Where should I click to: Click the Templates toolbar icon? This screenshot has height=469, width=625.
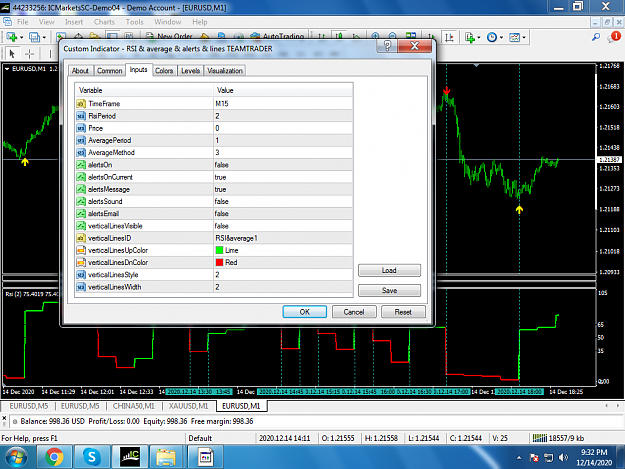click(x=515, y=37)
